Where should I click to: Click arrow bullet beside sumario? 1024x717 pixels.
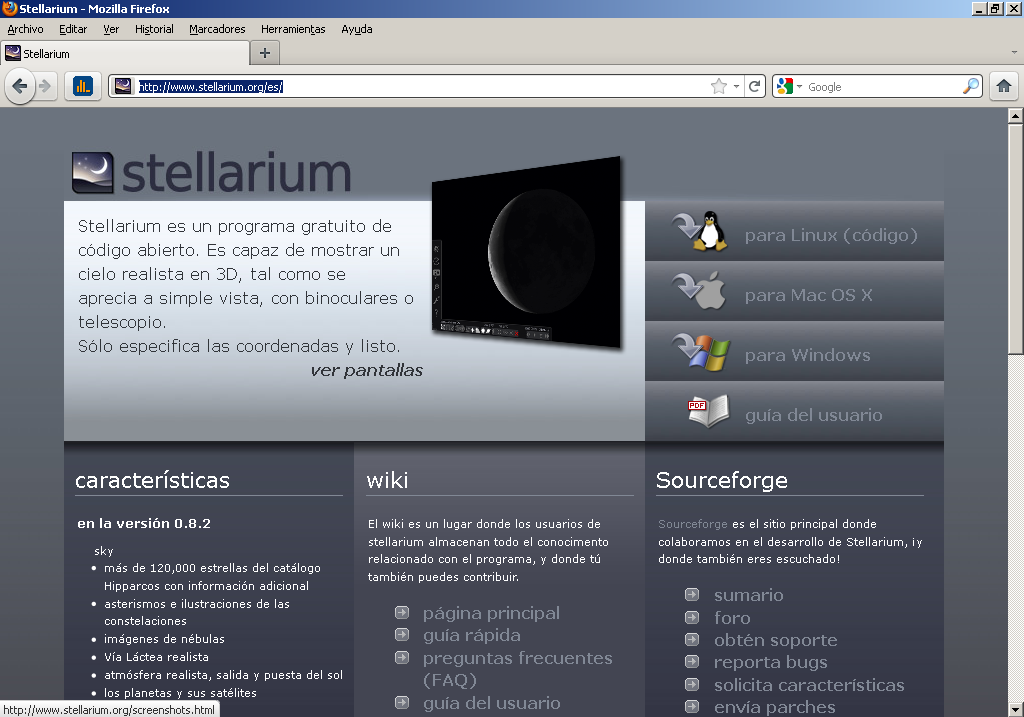(692, 594)
